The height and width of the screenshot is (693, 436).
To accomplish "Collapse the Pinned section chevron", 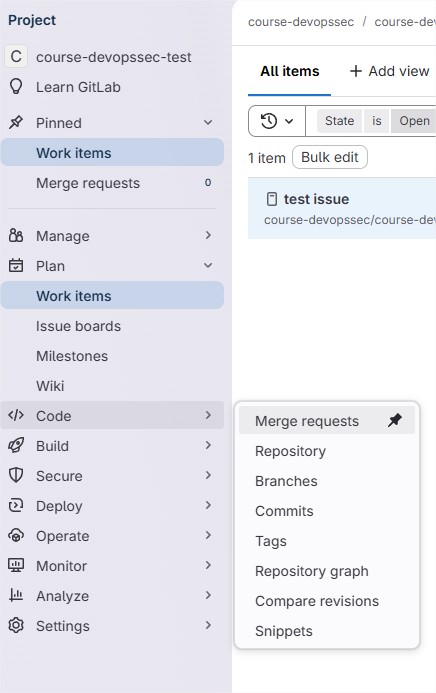I will pos(208,122).
